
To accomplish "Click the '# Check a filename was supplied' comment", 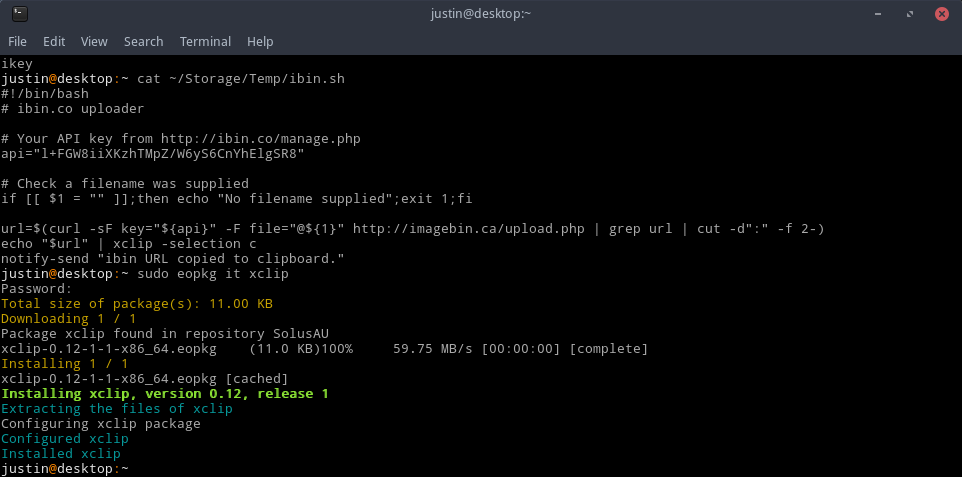I will coord(125,184).
